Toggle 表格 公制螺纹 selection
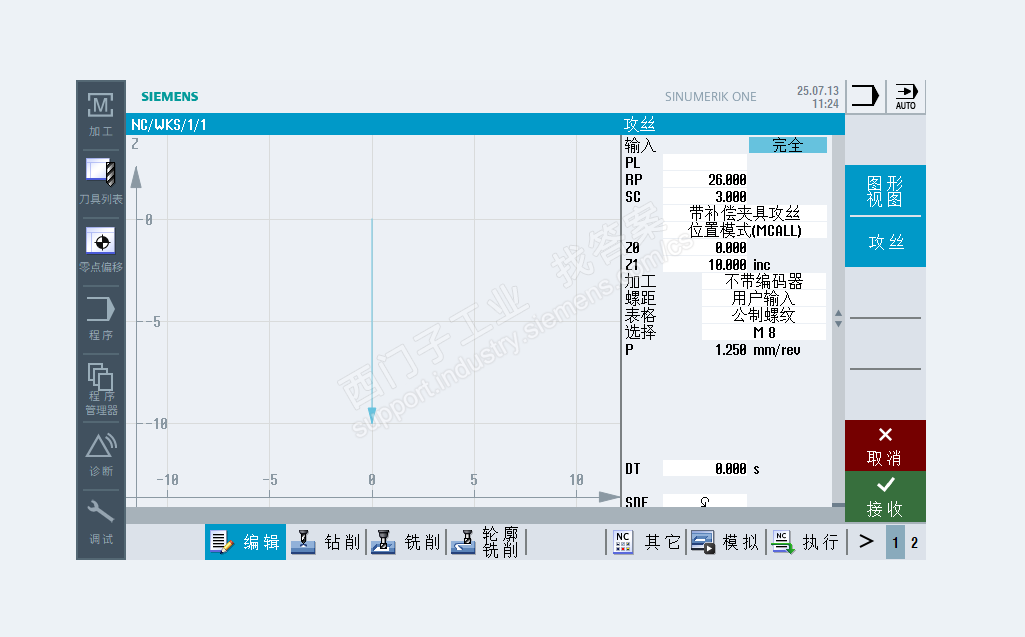 [x=764, y=315]
